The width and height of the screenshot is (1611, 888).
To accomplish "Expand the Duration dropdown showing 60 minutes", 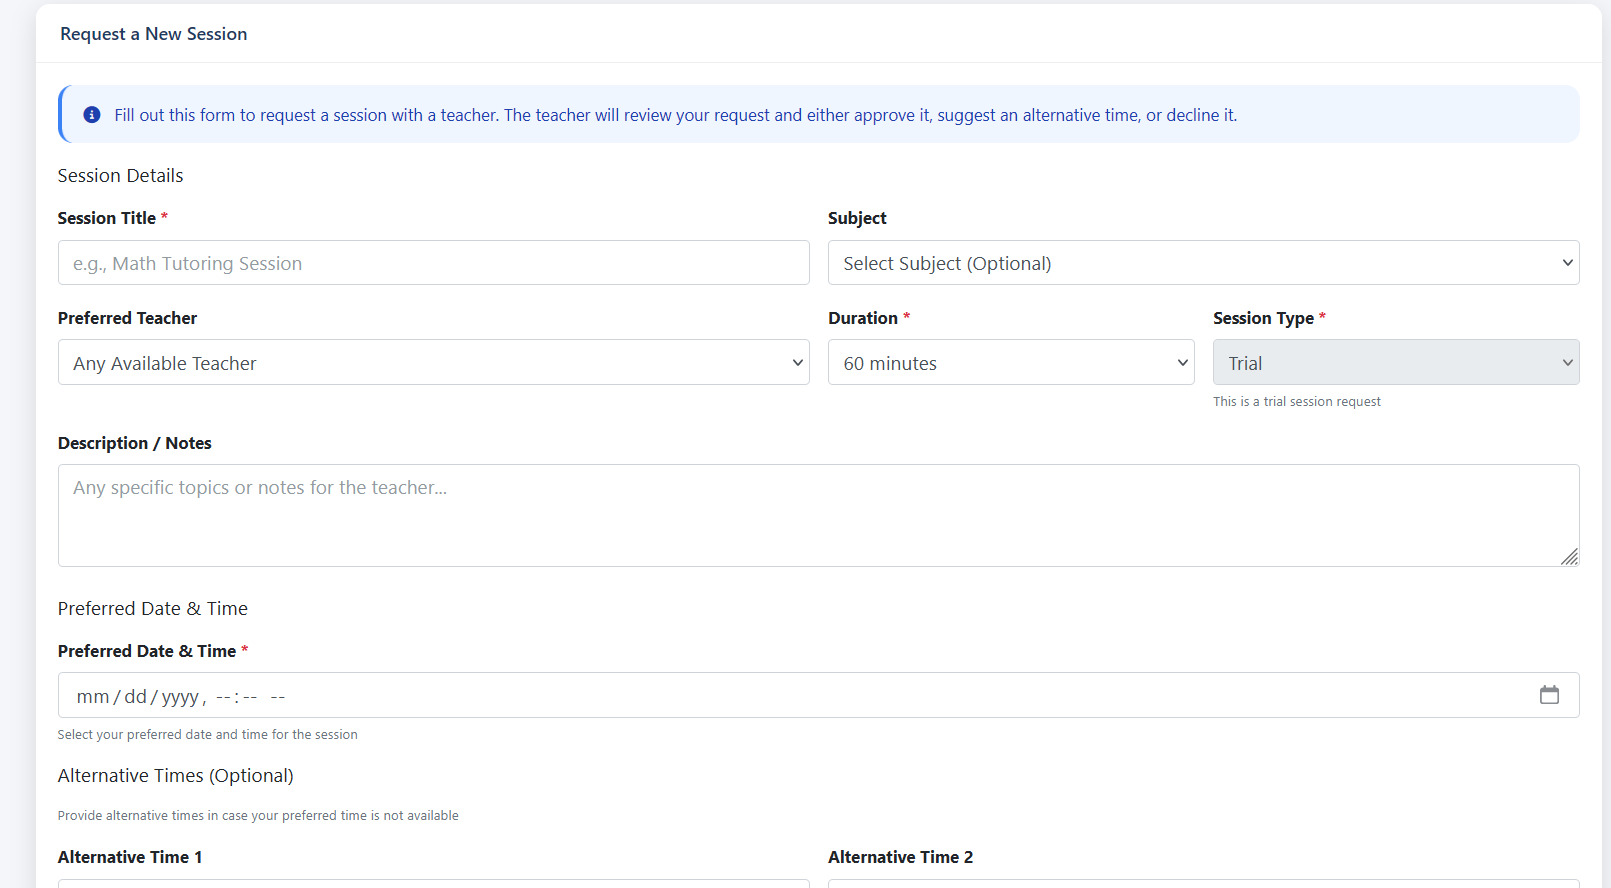I will click(1011, 363).
